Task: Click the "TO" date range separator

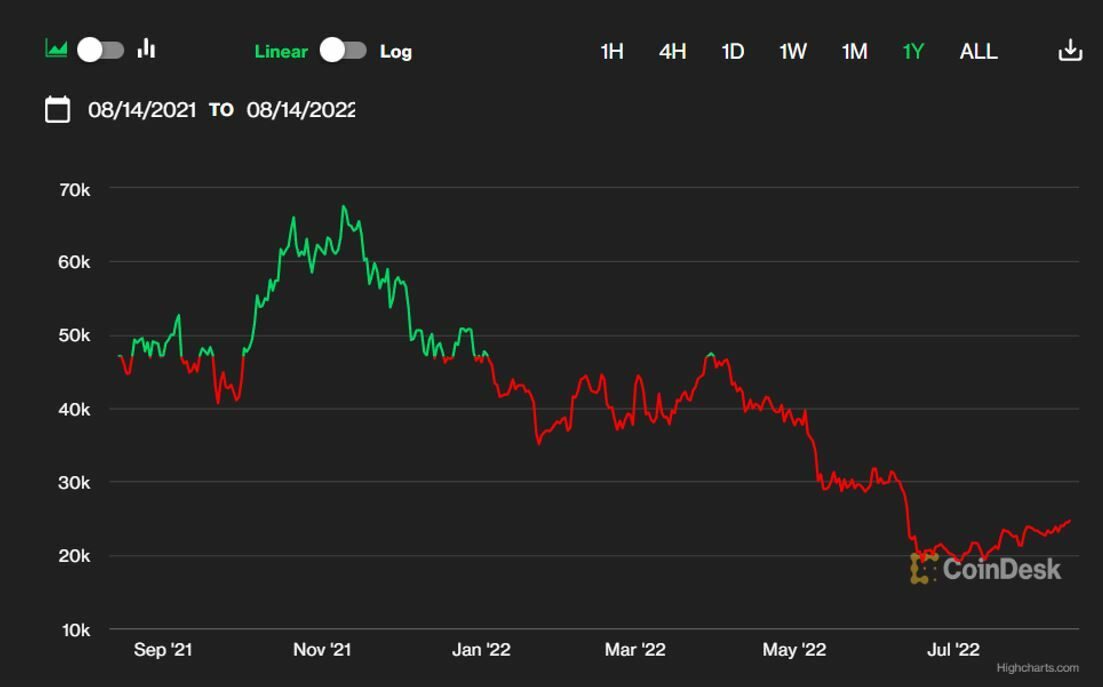Action: point(221,110)
